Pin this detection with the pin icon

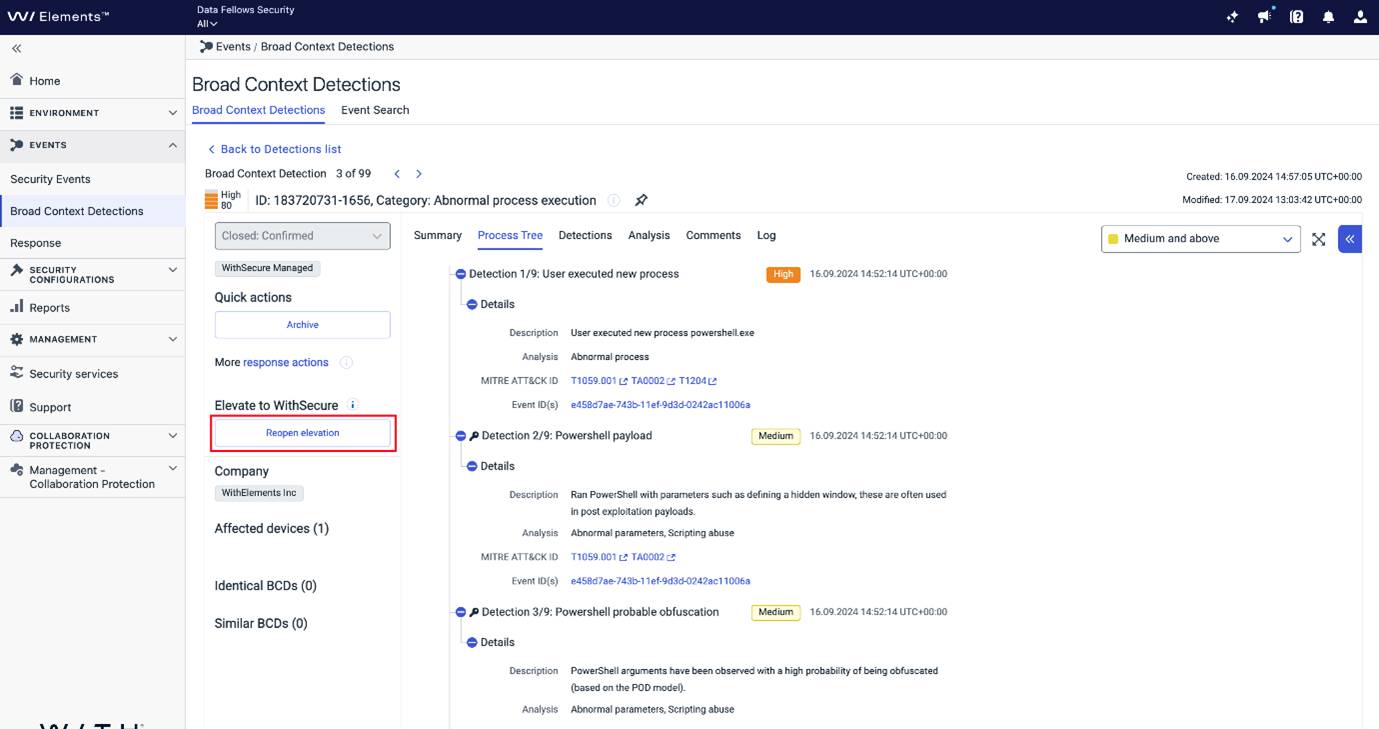click(641, 200)
